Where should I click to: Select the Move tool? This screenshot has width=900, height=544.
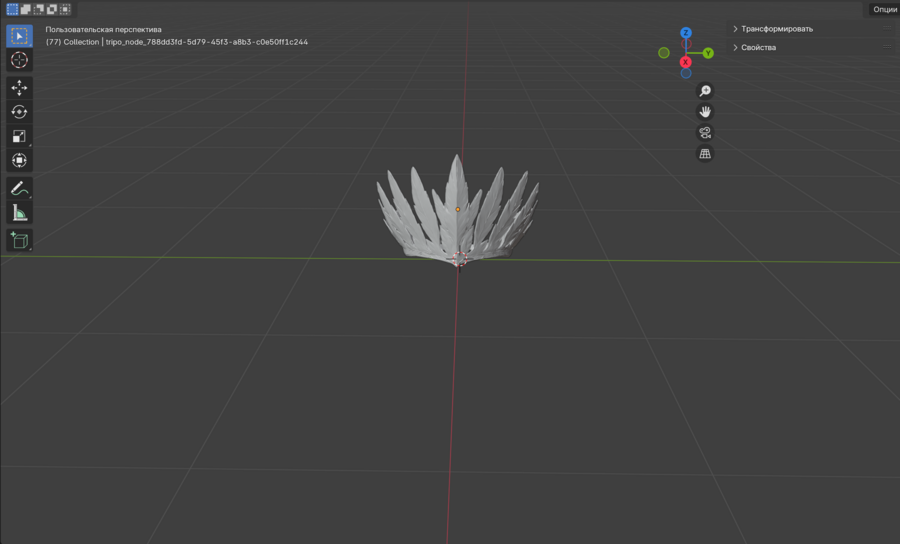pyautogui.click(x=19, y=88)
